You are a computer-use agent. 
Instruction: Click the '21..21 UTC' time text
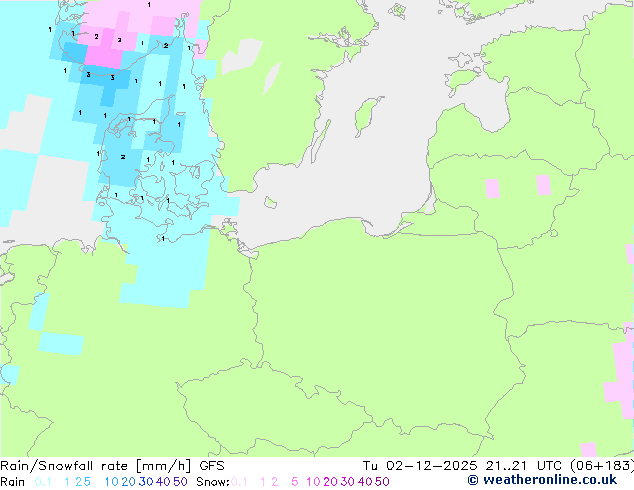click(x=524, y=466)
